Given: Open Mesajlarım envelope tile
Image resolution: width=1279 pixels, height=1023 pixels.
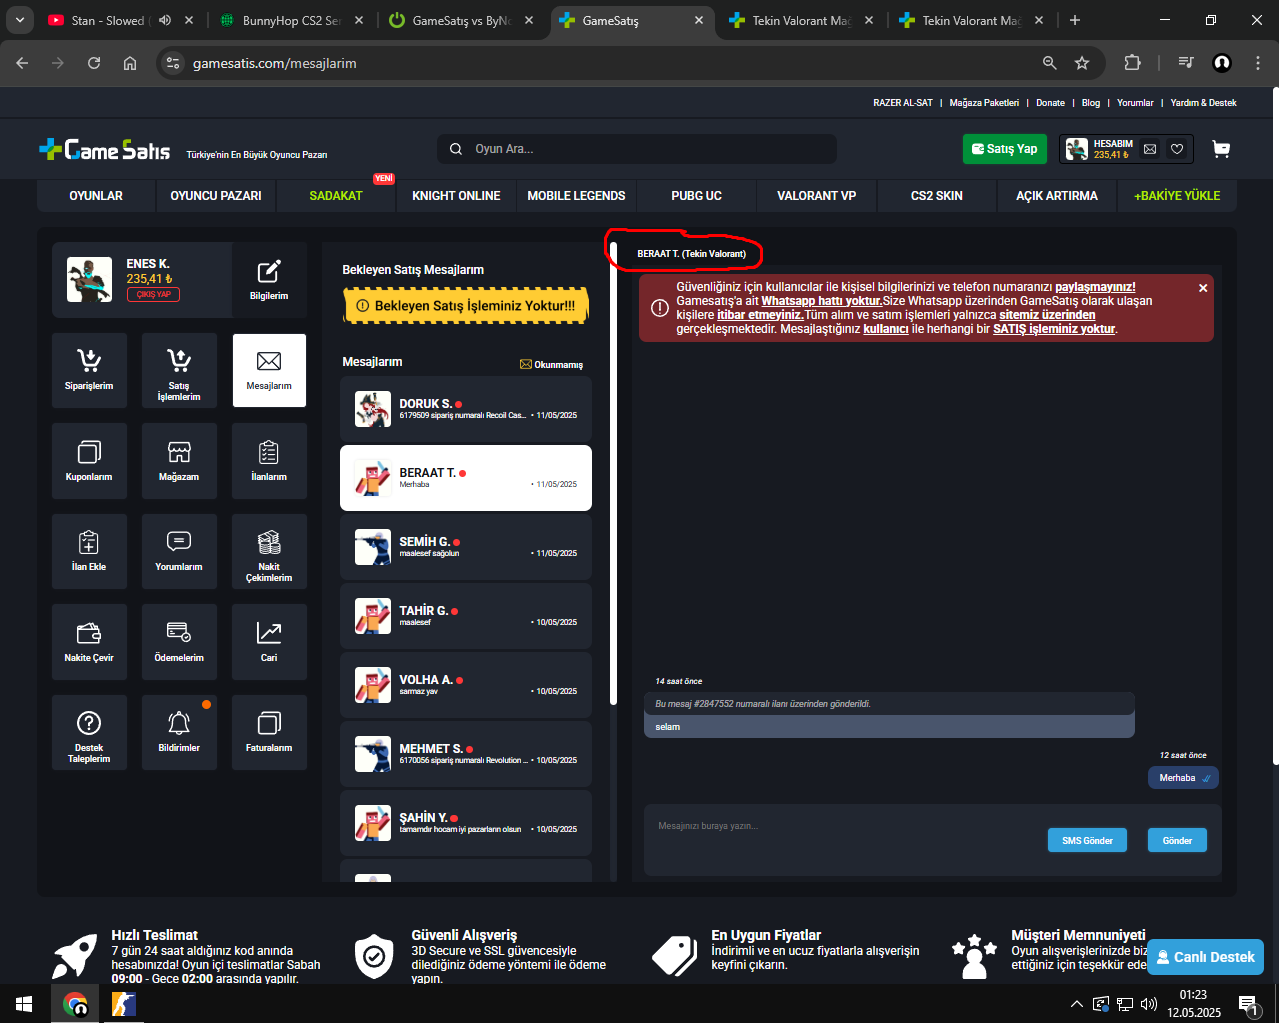Looking at the screenshot, I should [269, 371].
